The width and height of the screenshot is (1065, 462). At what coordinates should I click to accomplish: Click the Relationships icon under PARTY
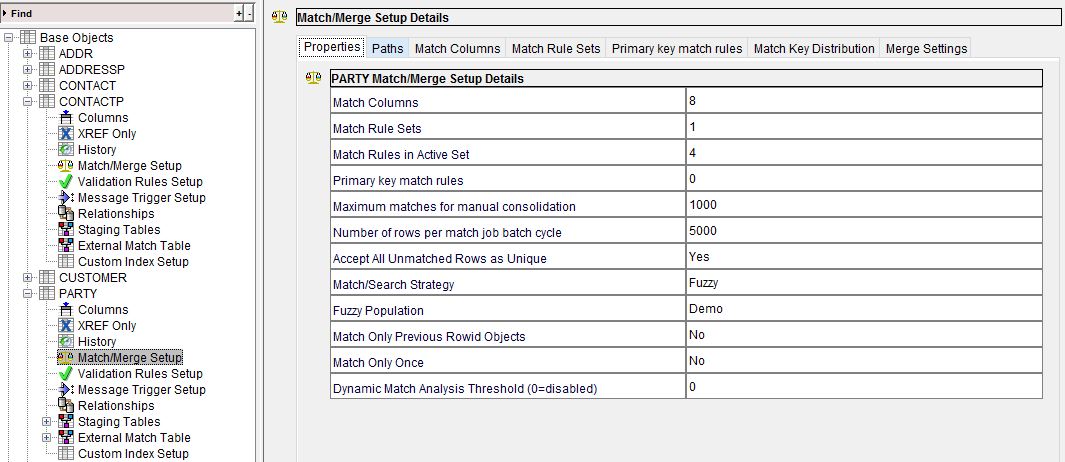coord(66,406)
